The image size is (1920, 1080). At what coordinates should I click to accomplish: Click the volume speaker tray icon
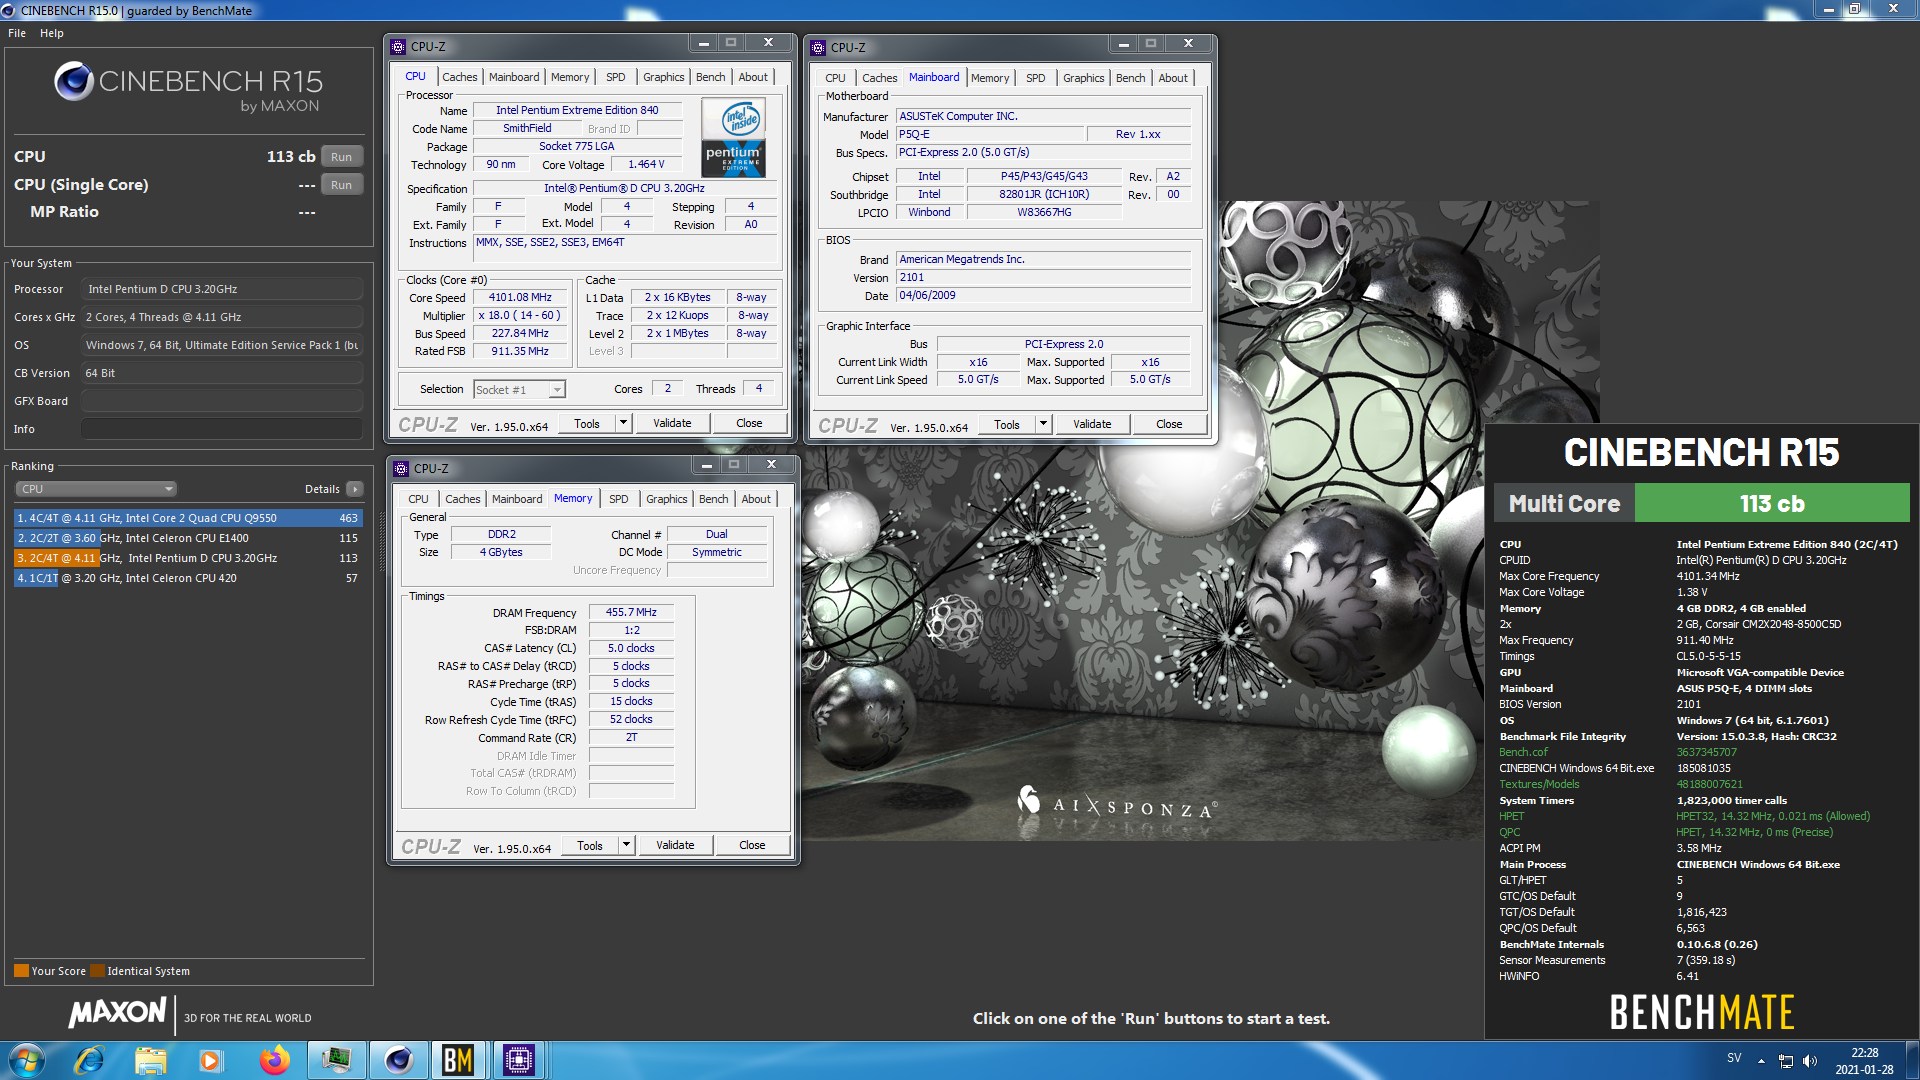click(1809, 1060)
